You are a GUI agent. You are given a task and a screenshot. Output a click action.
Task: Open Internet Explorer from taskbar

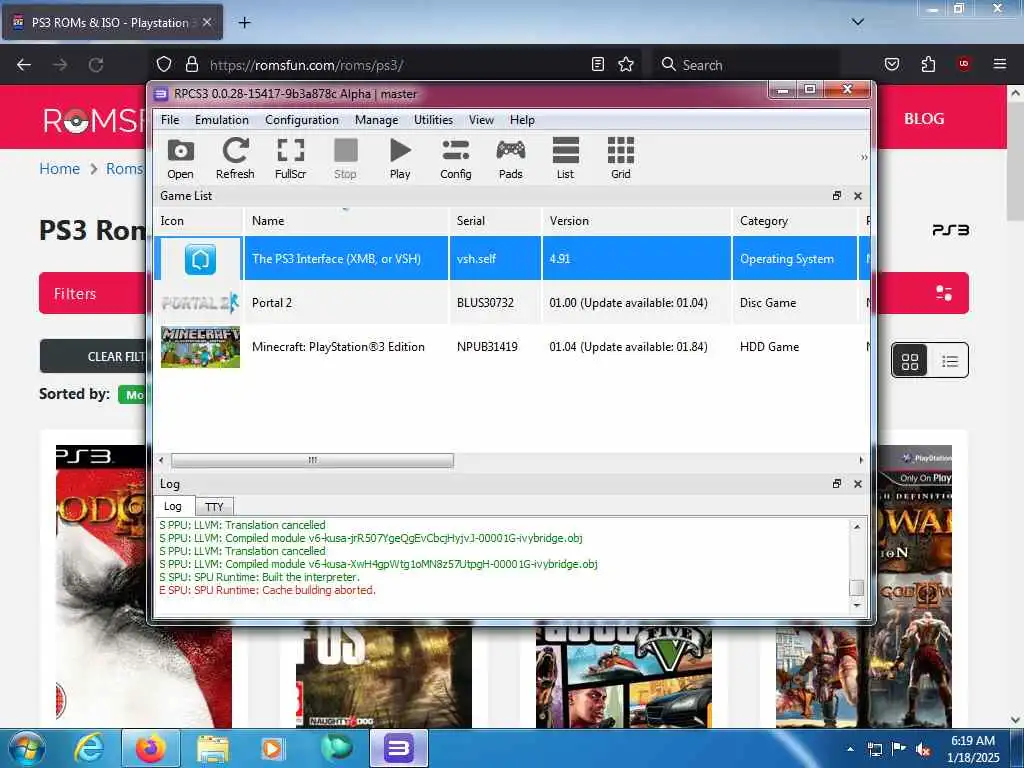pyautogui.click(x=89, y=748)
